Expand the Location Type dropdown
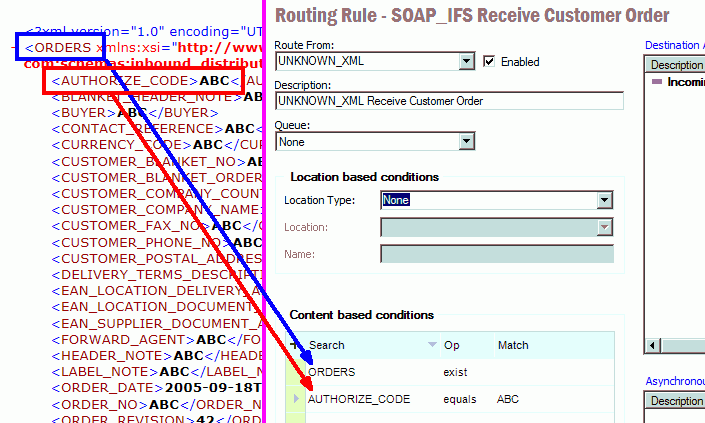The image size is (705, 423). 604,200
